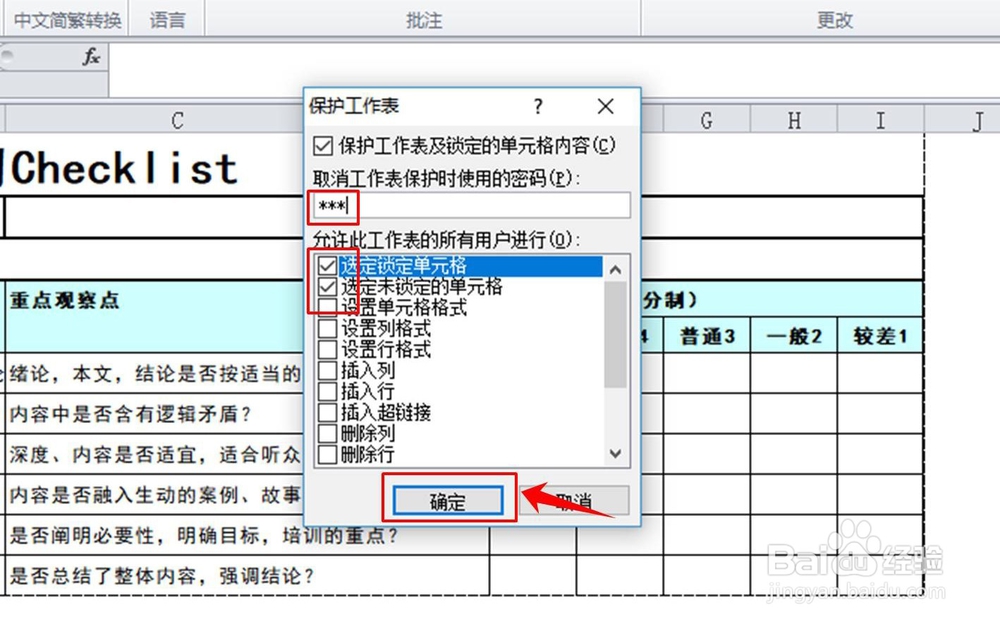The width and height of the screenshot is (1000, 626).
Task: Uncheck 保护工作表及锁定的单元格内容 at dialog top
Action: pos(323,145)
